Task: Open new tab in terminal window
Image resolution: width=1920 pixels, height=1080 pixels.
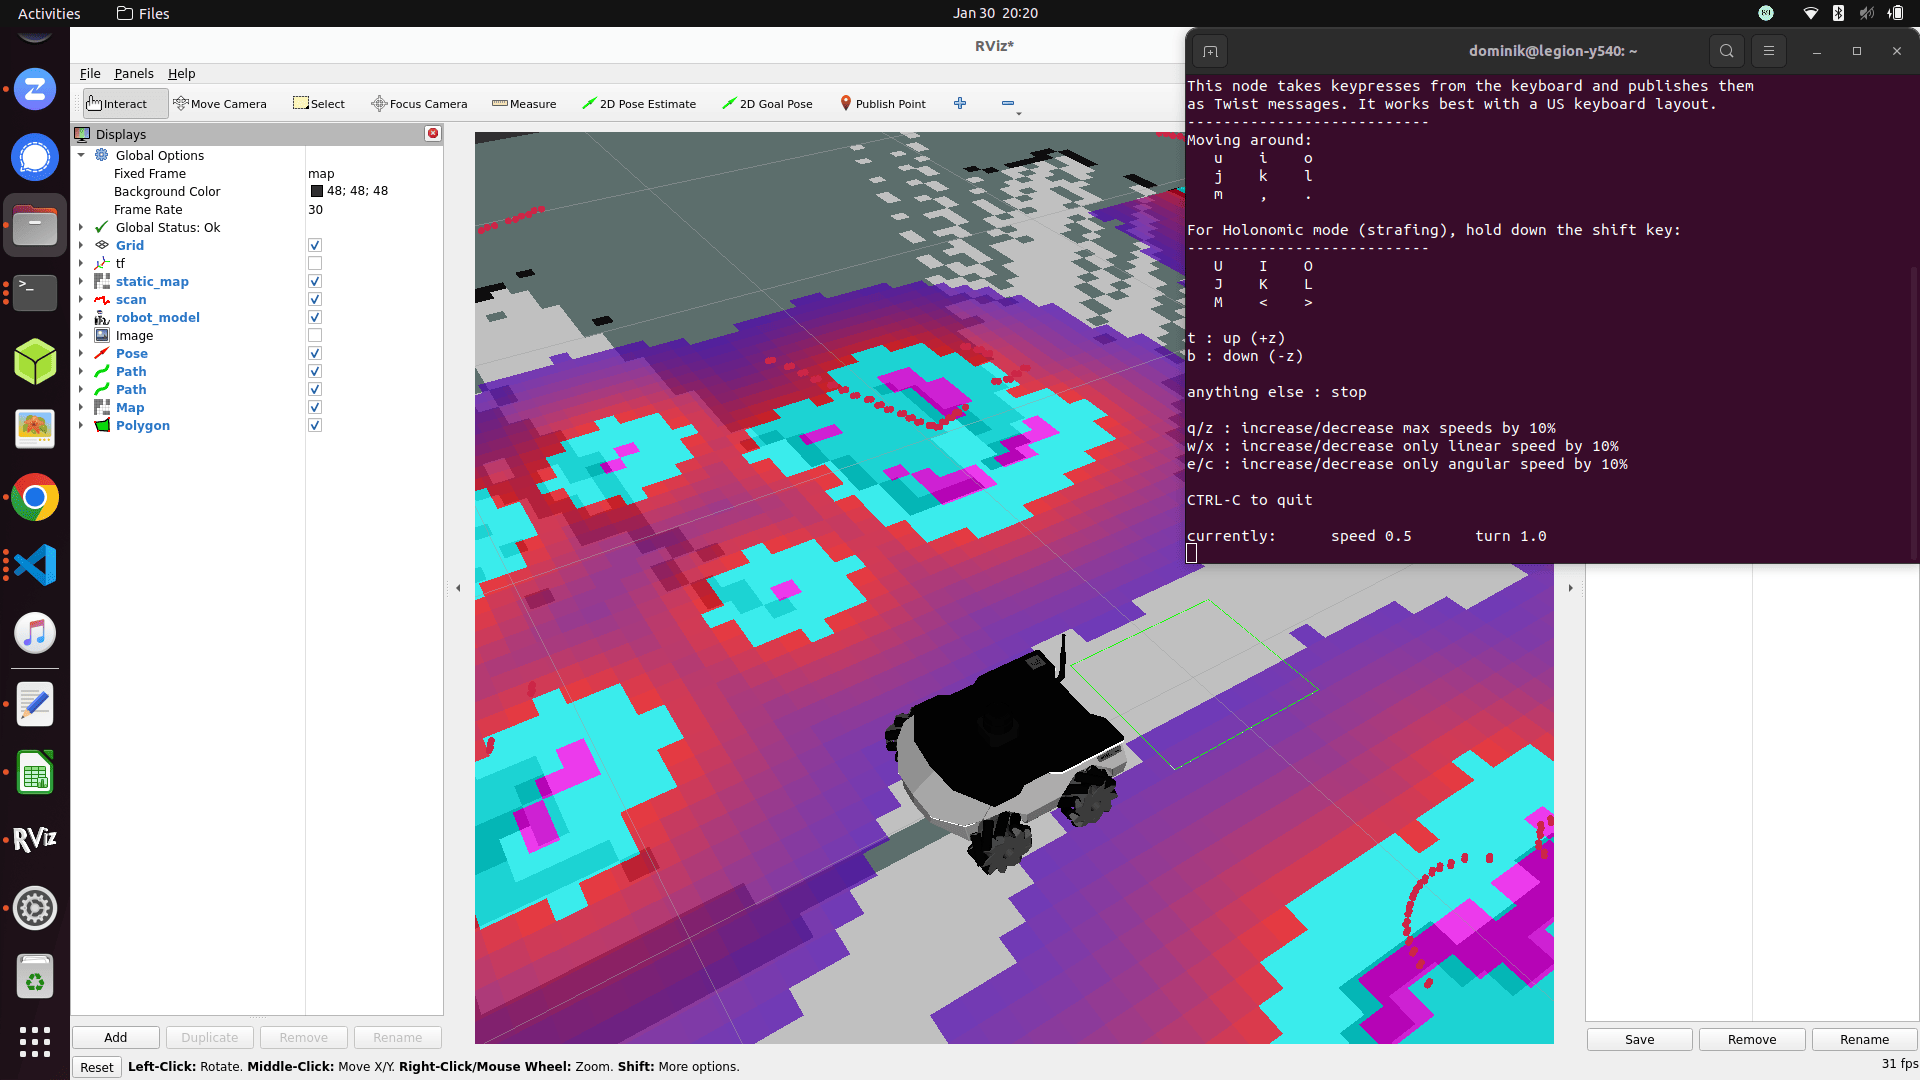Action: coord(1210,51)
